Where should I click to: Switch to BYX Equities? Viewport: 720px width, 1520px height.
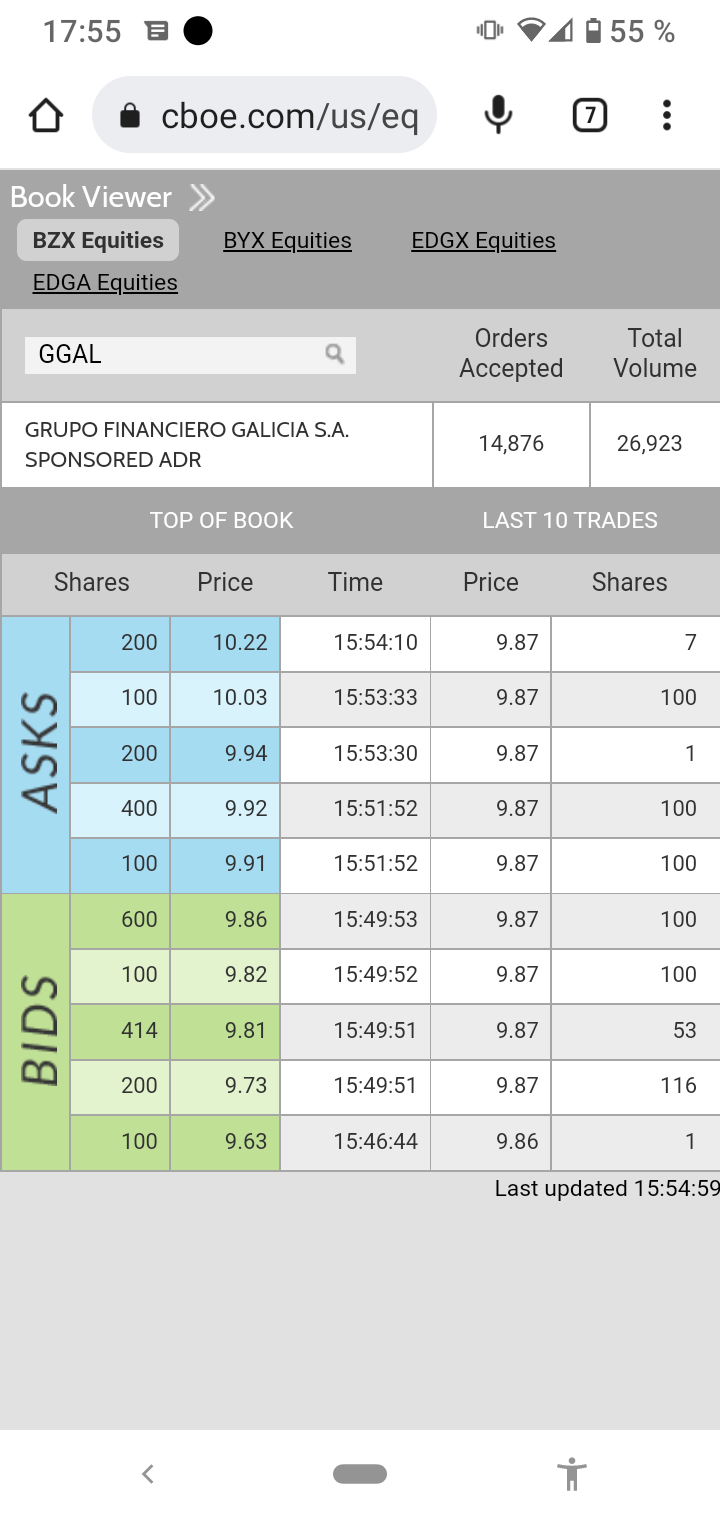287,241
